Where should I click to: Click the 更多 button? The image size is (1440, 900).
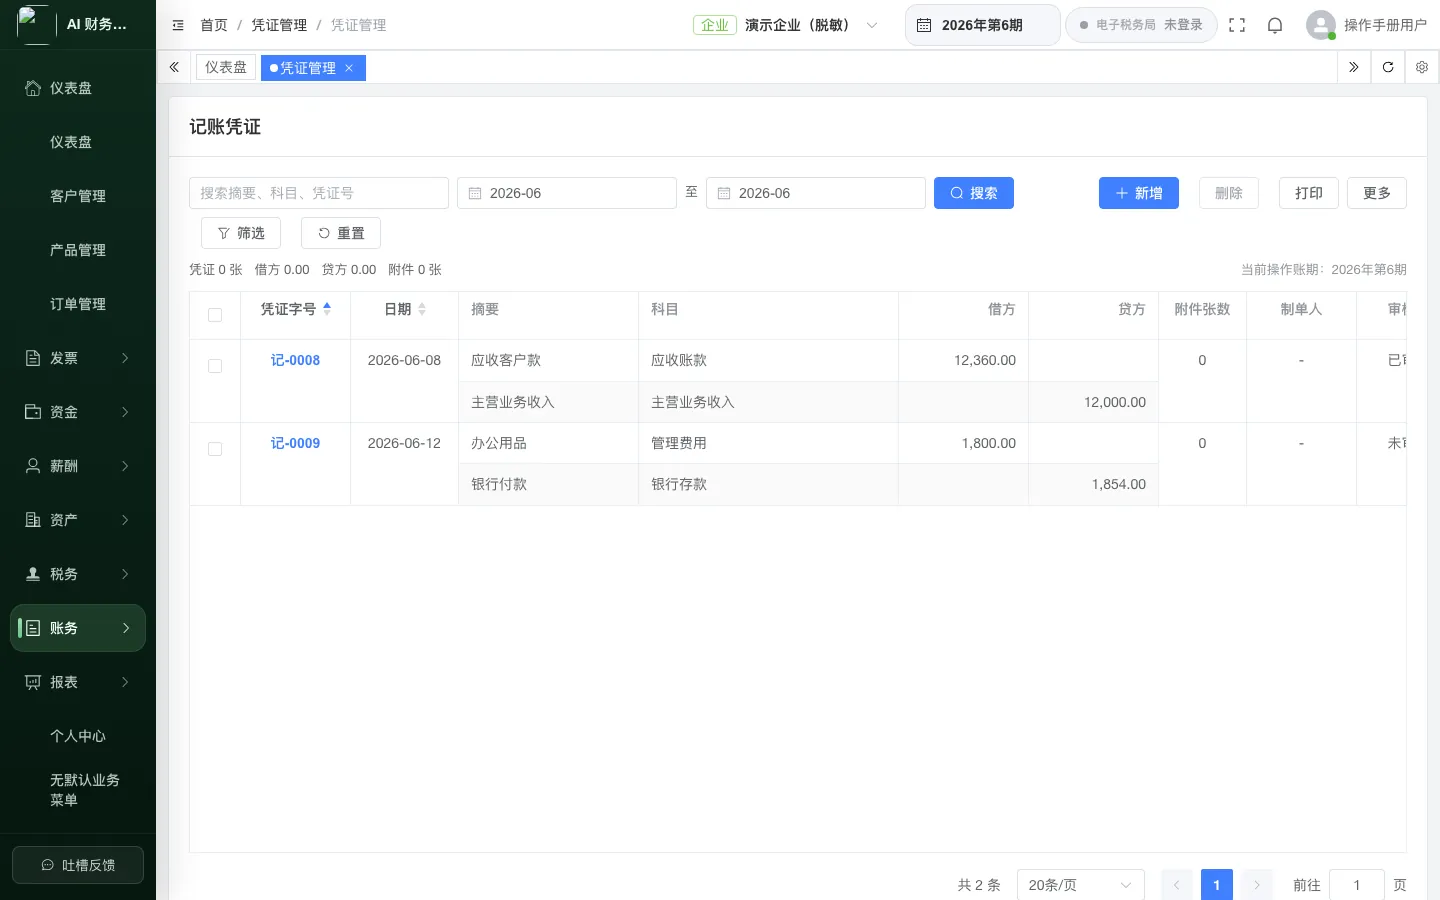tap(1377, 193)
